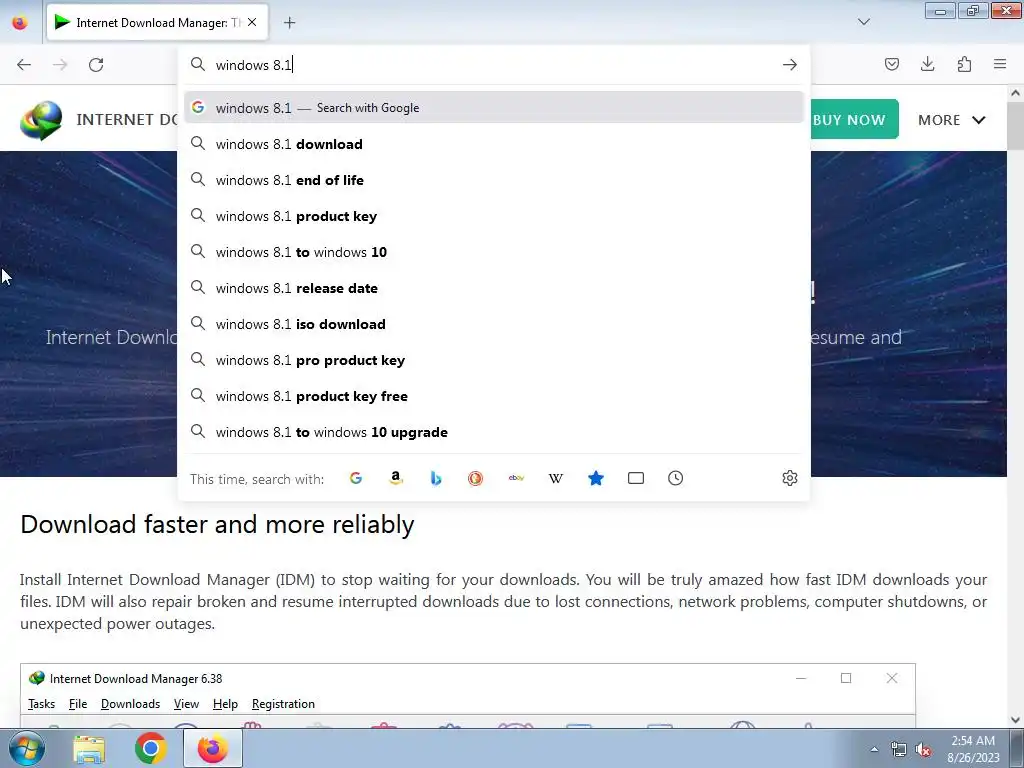This screenshot has height=768, width=1024.
Task: Click the Internet Download Manager logo
Action: coord(41,120)
